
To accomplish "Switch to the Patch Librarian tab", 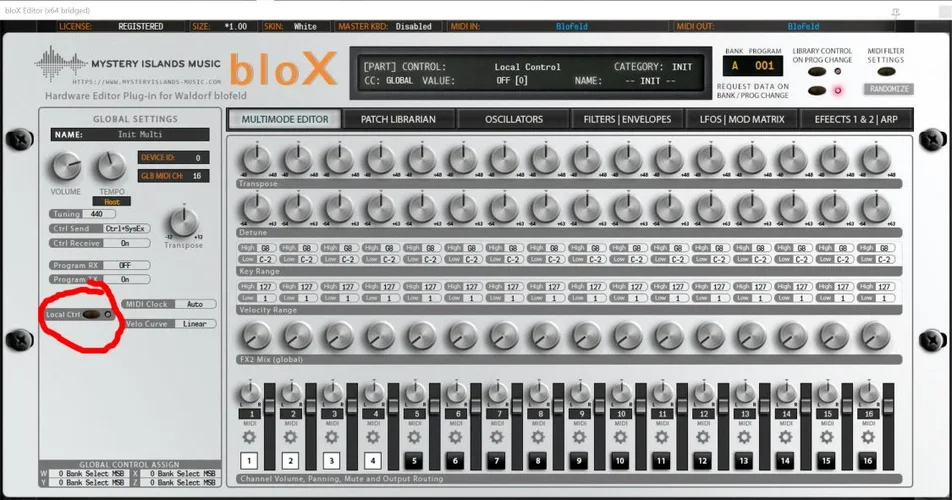I will pos(398,120).
